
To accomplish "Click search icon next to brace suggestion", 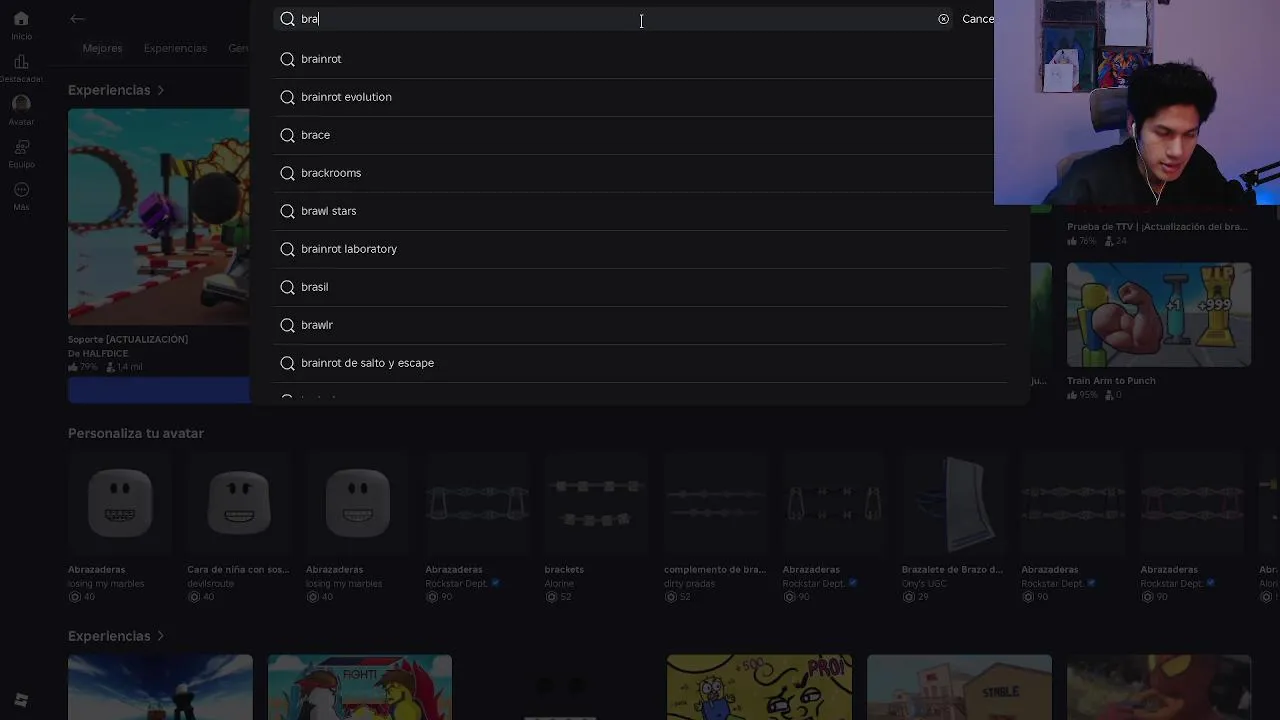I will pos(287,135).
